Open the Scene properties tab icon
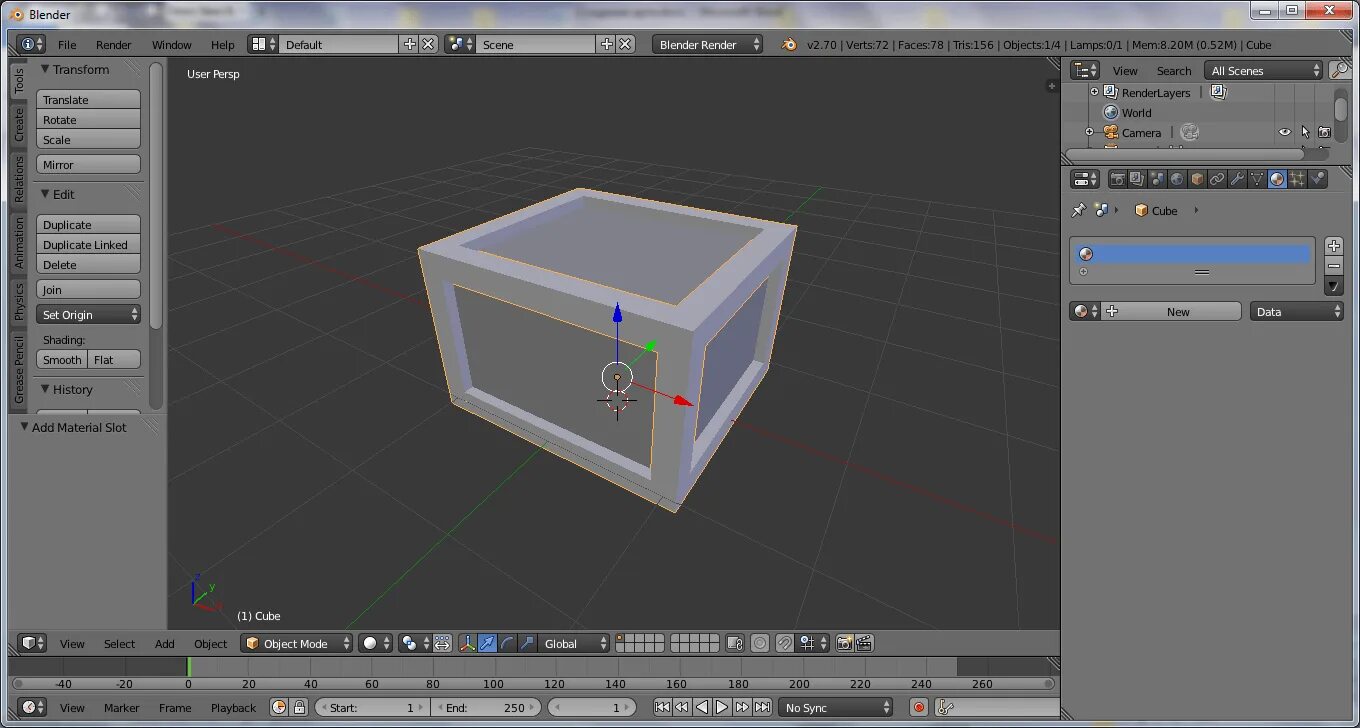Screen dimensions: 1360x728 [x=1157, y=179]
